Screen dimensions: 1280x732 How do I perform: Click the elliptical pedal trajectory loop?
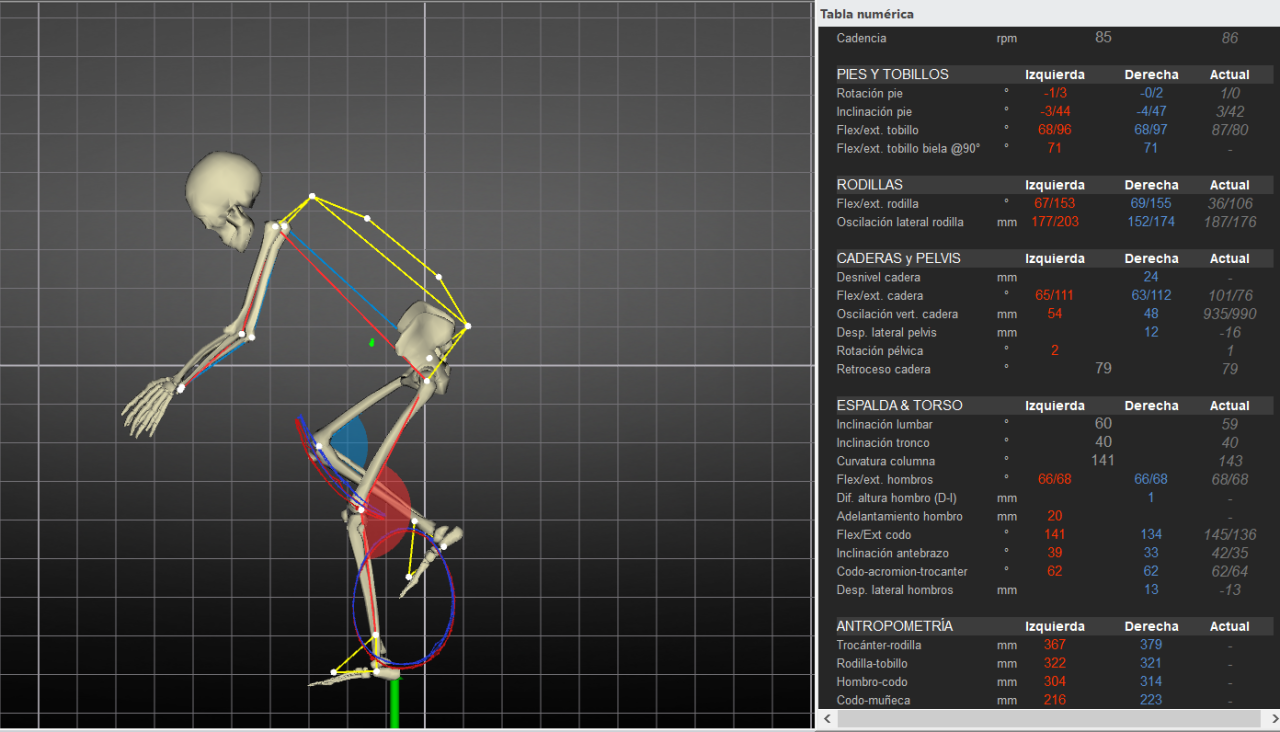(403, 598)
